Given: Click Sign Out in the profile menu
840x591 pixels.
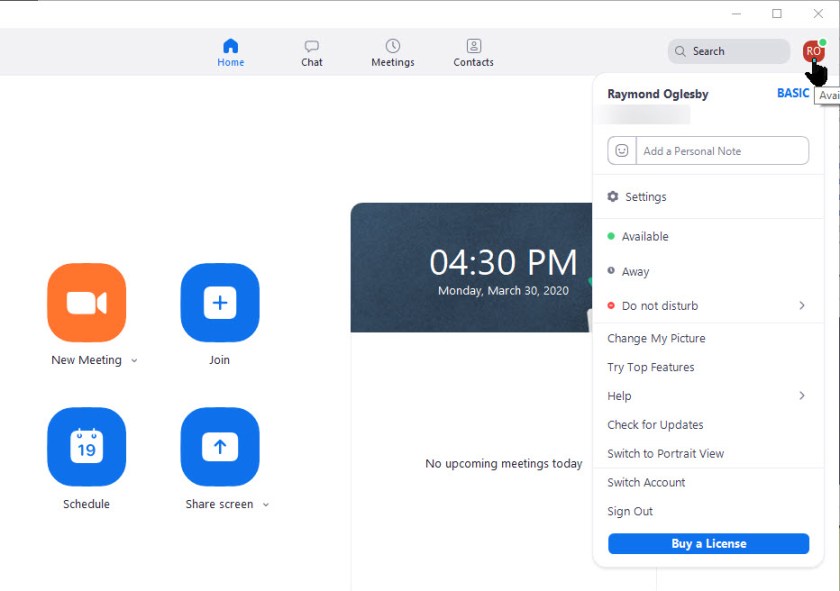Looking at the screenshot, I should (x=630, y=512).
